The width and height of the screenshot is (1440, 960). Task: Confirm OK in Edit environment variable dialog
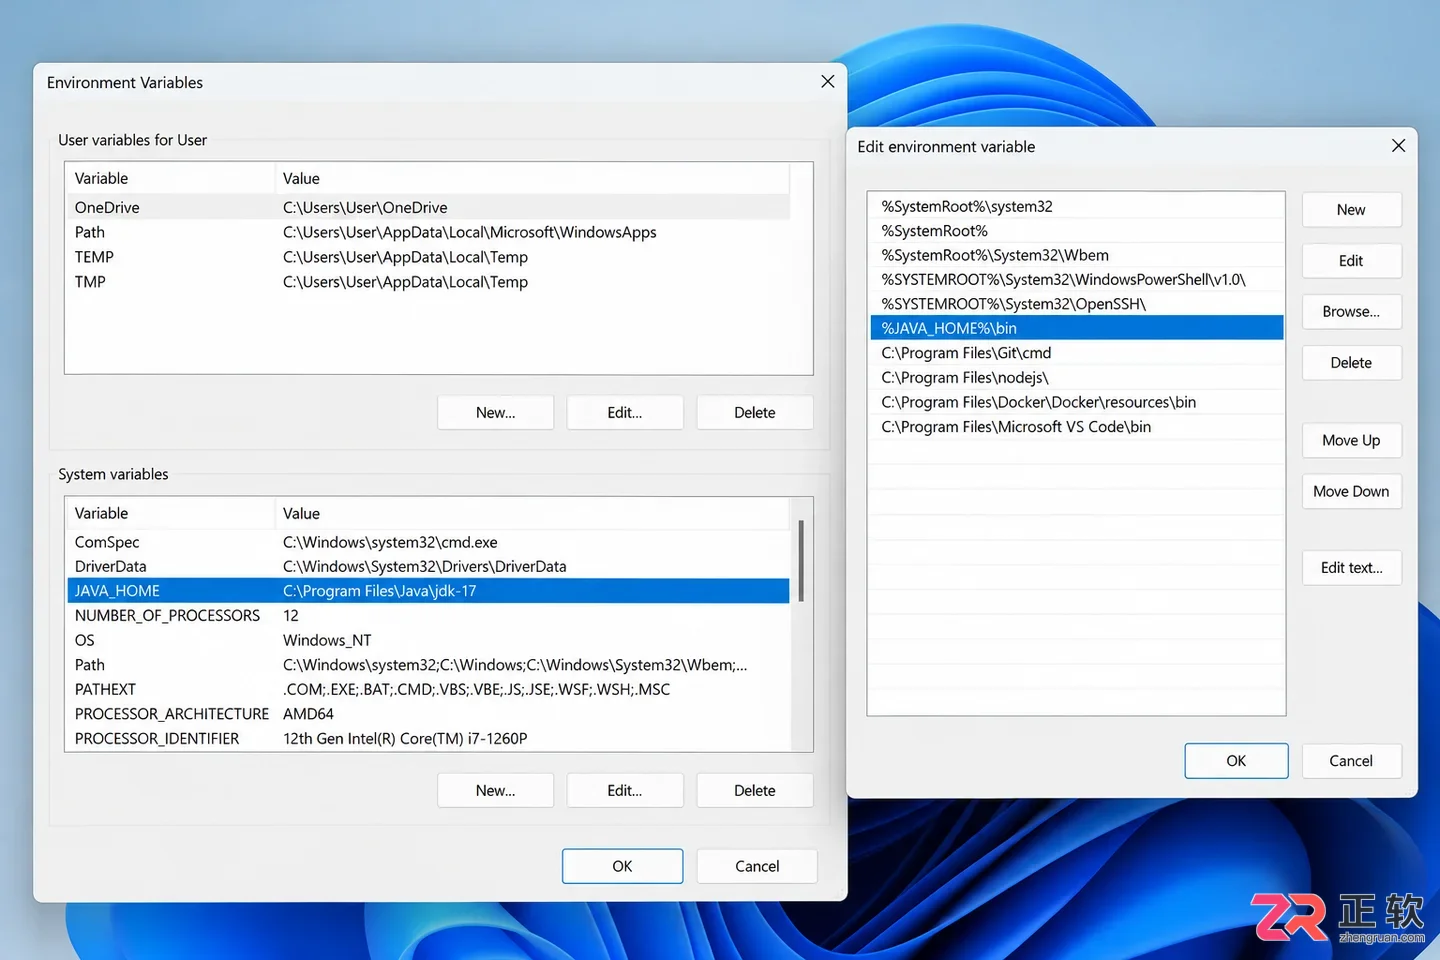click(1236, 761)
